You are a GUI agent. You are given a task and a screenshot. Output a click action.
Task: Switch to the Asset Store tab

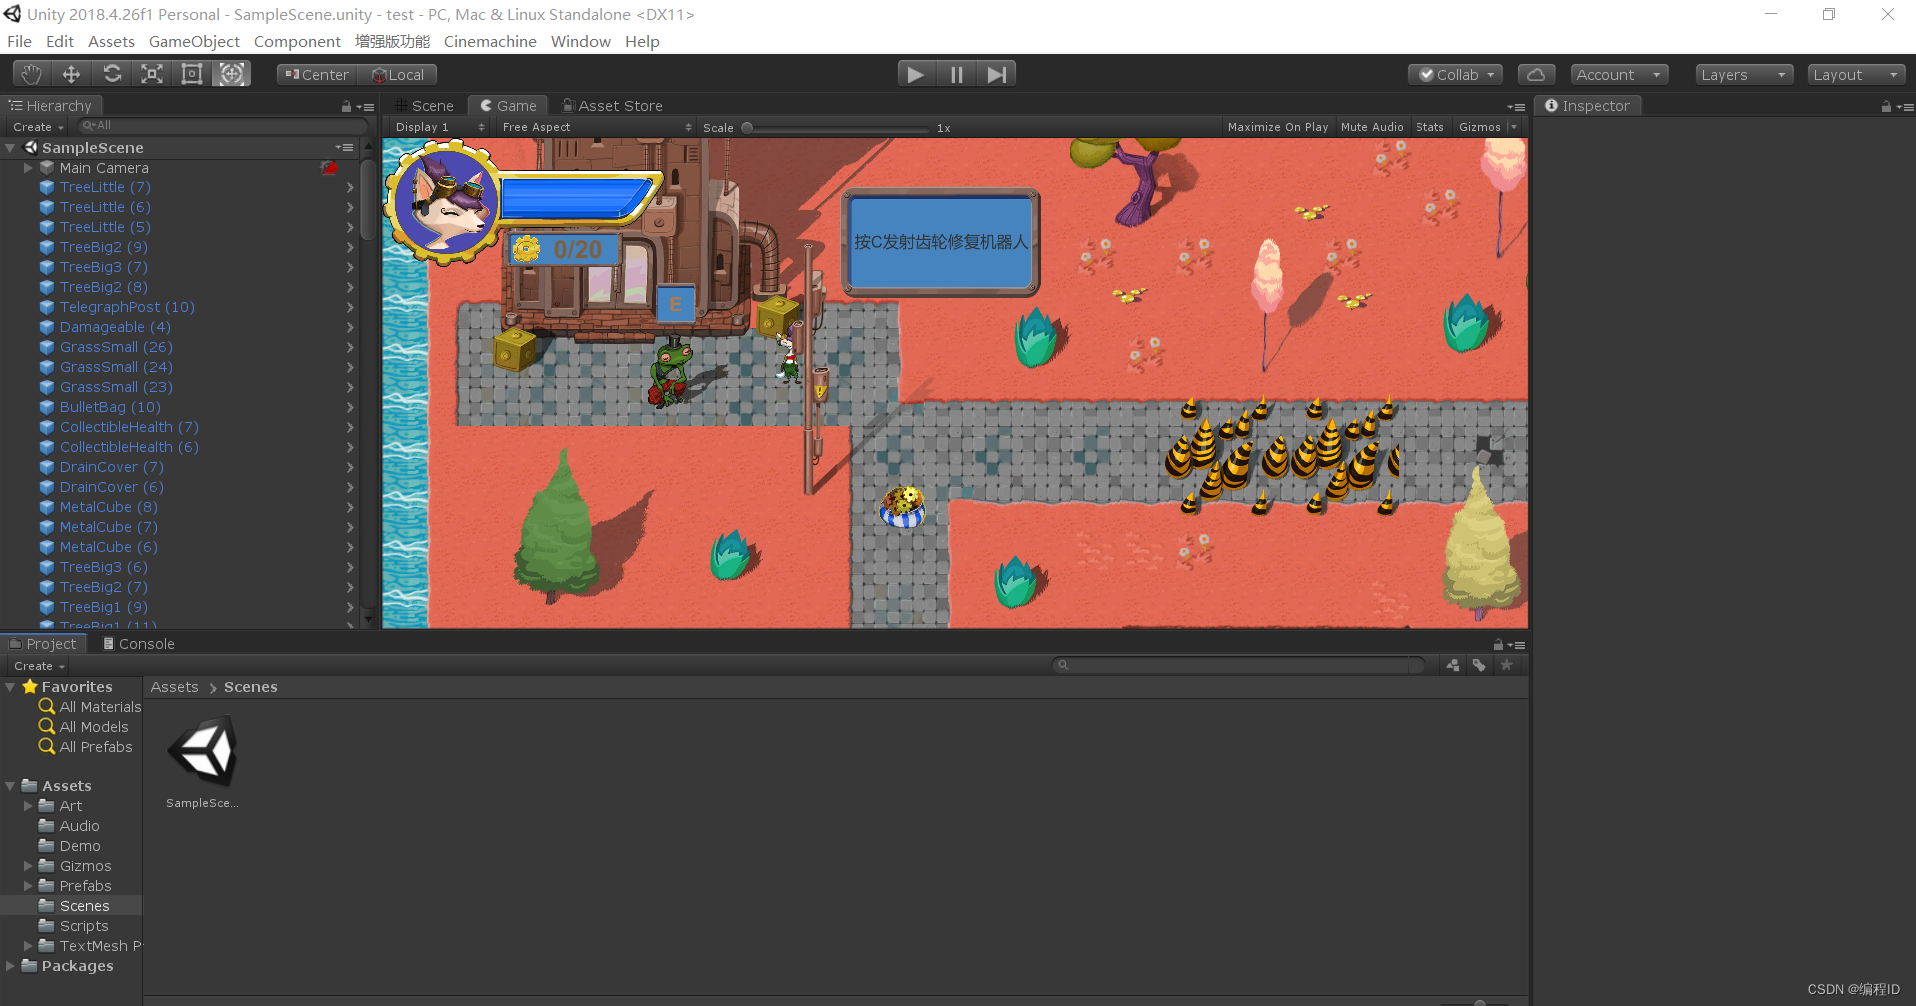613,105
